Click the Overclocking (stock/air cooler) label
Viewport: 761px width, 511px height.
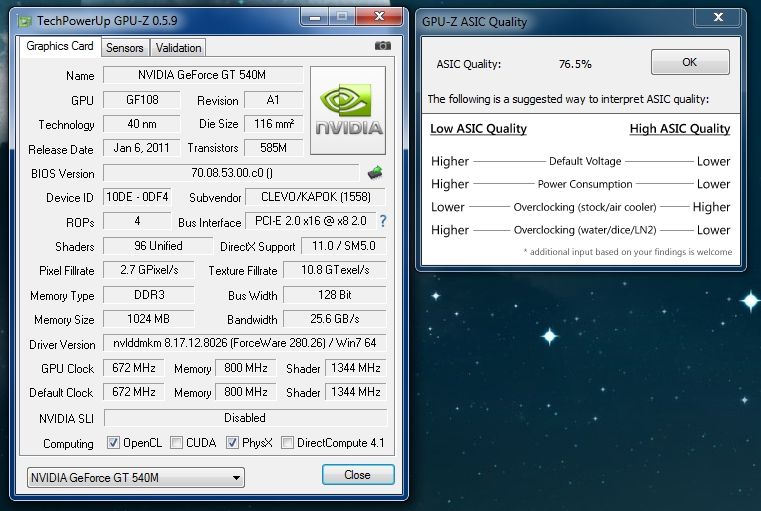(585, 207)
